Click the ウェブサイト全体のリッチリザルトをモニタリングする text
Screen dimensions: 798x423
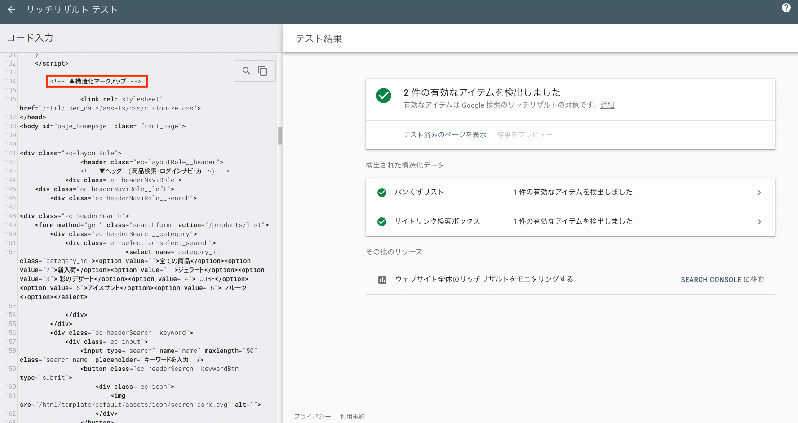484,279
